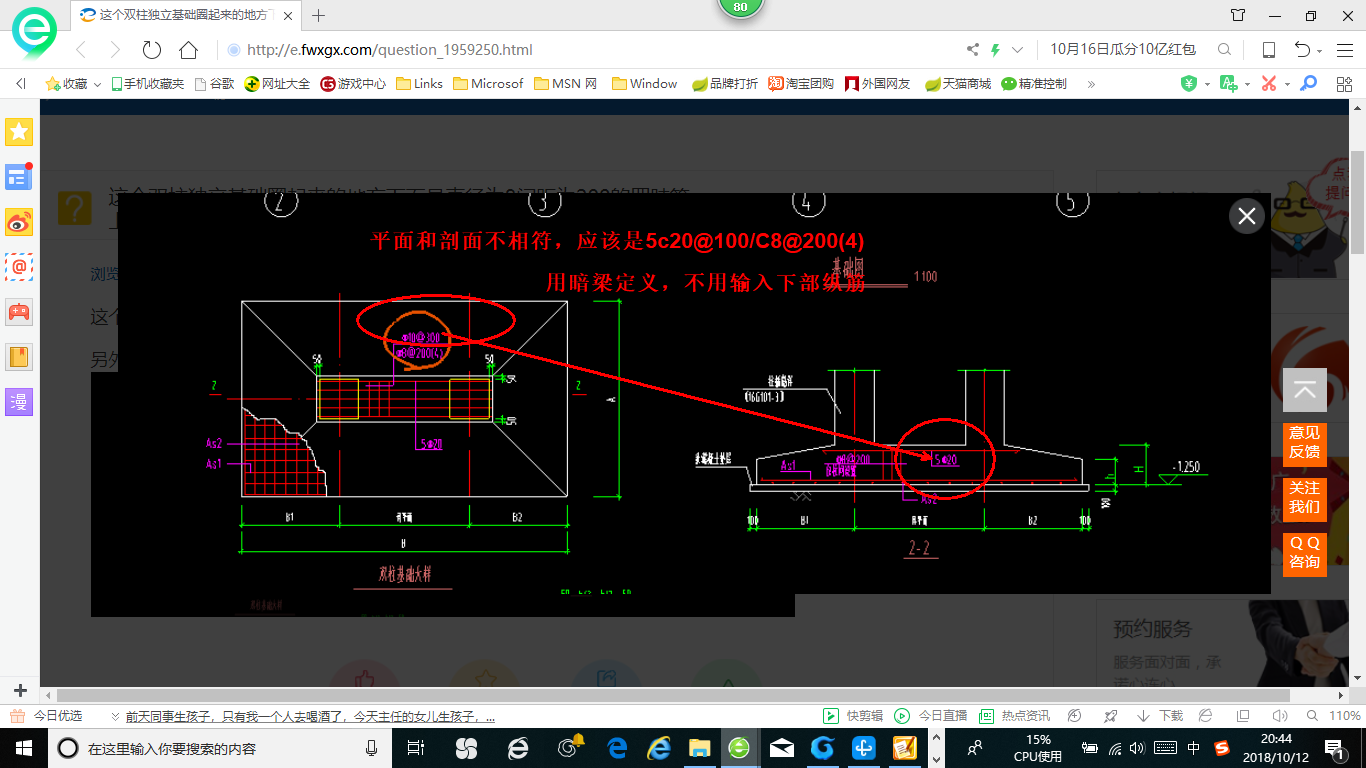Expand the scissors screenshot dropdown arrow
The image size is (1366, 768).
pos(1286,84)
